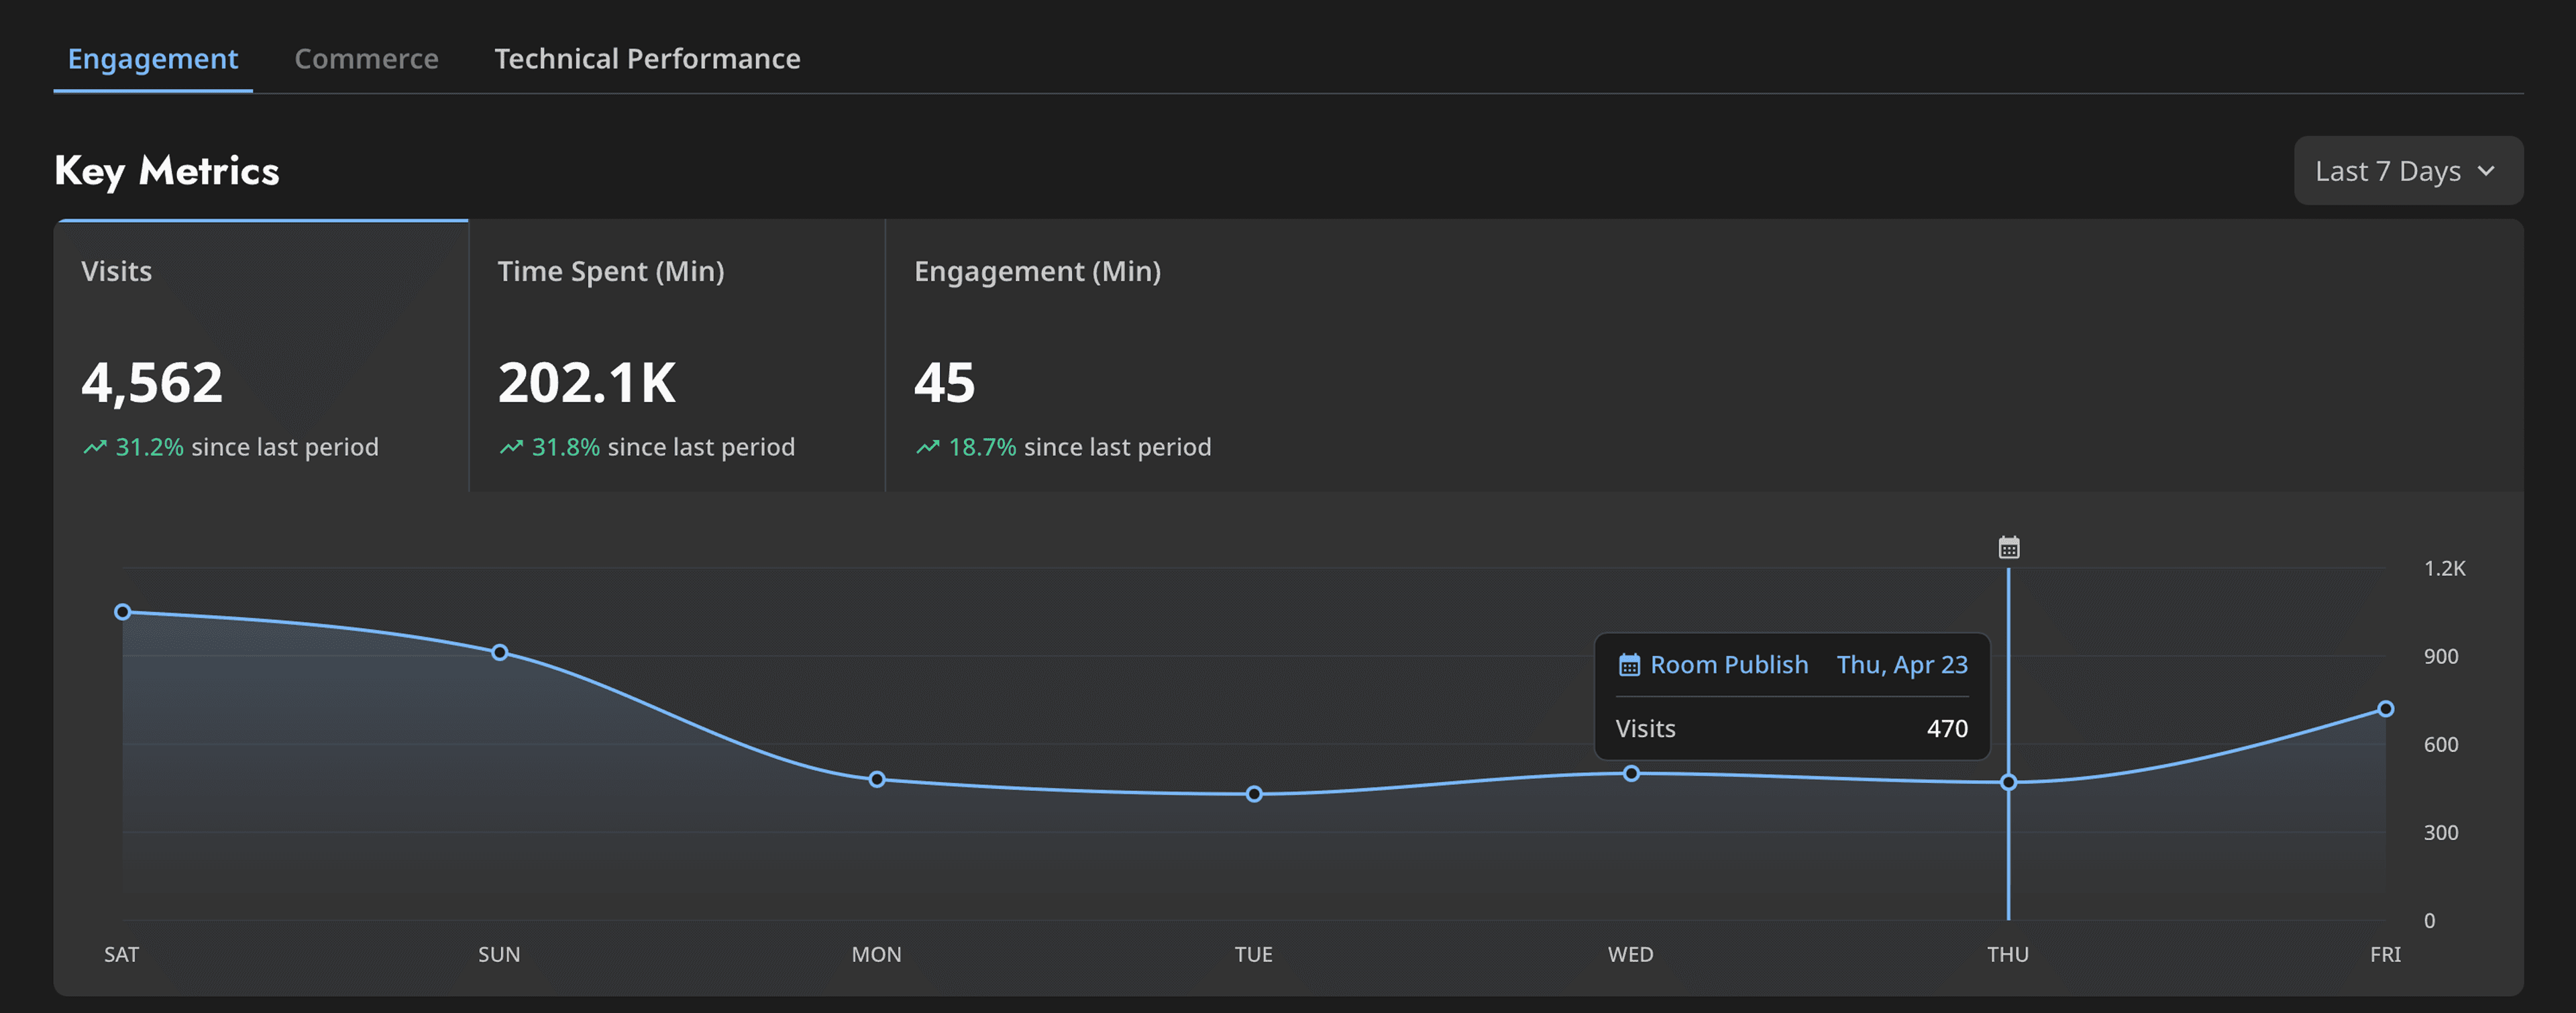The height and width of the screenshot is (1013, 2576).
Task: Click the 31.2% change percentage
Action: [x=150, y=447]
